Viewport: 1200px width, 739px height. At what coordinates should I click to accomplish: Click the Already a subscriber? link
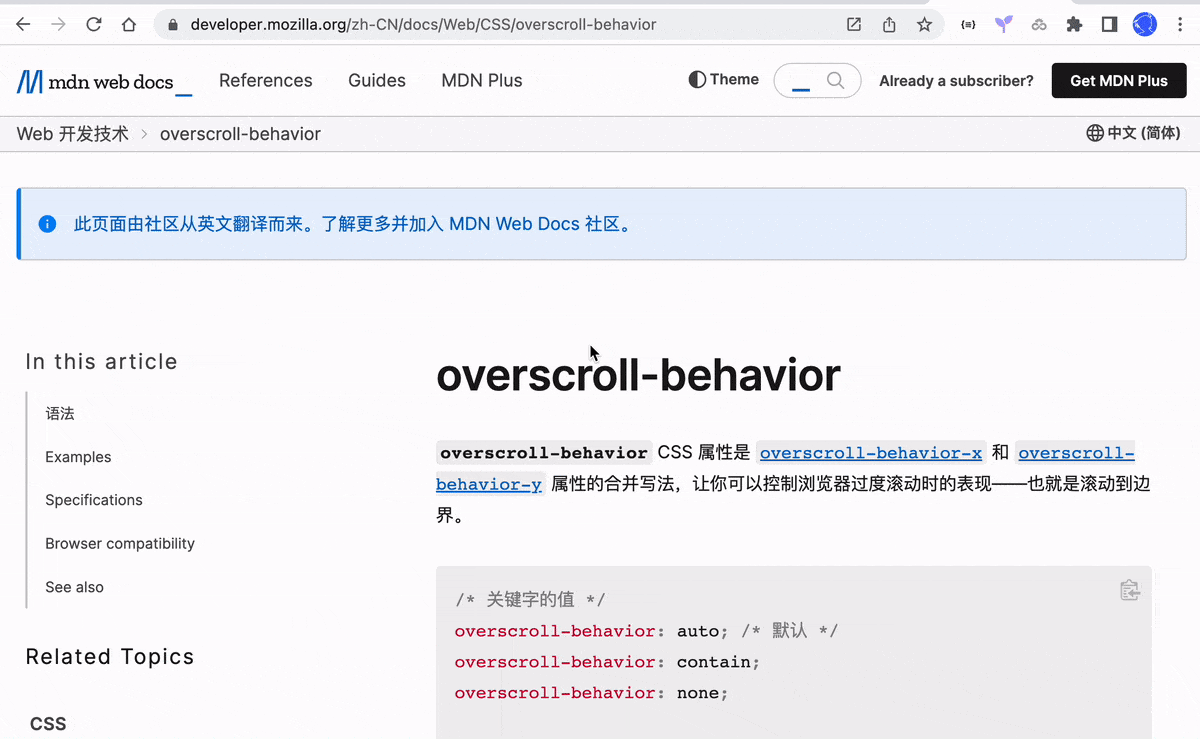[x=956, y=81]
